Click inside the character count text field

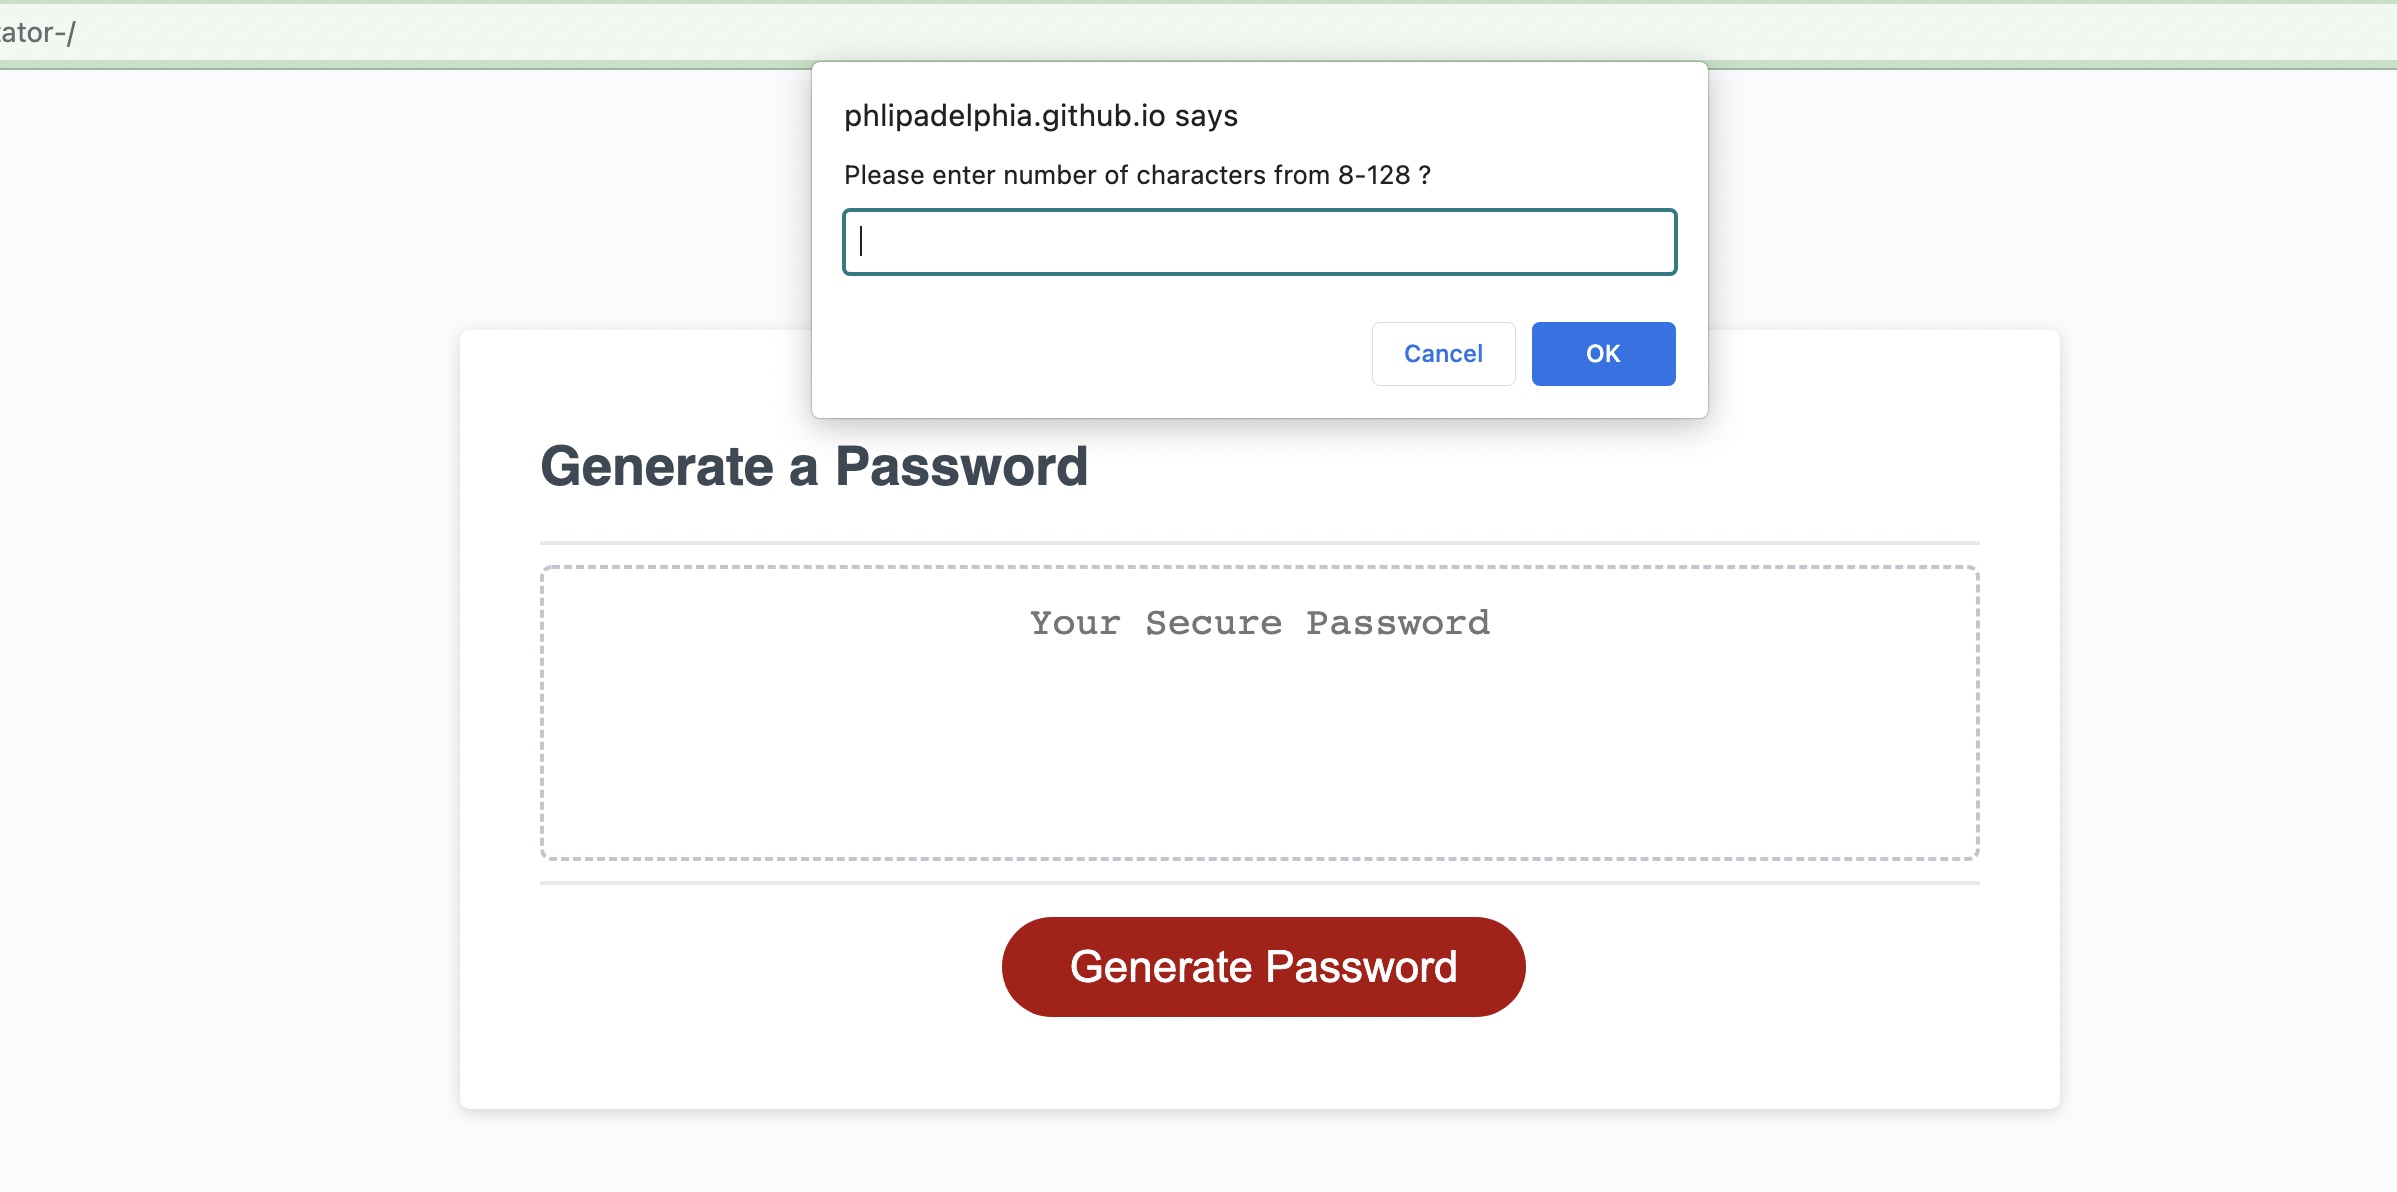(x=1258, y=242)
